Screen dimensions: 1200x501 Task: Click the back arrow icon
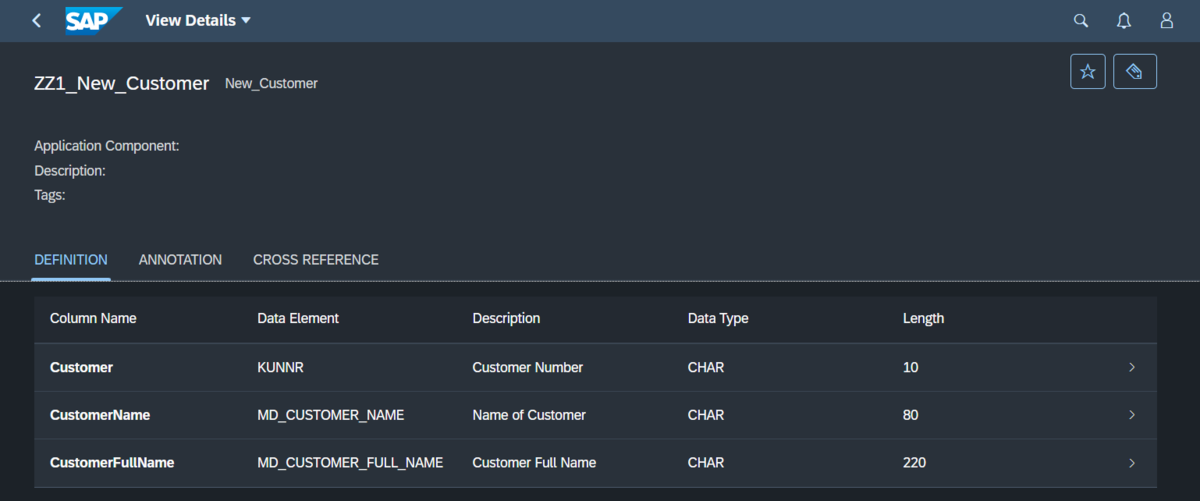(37, 20)
